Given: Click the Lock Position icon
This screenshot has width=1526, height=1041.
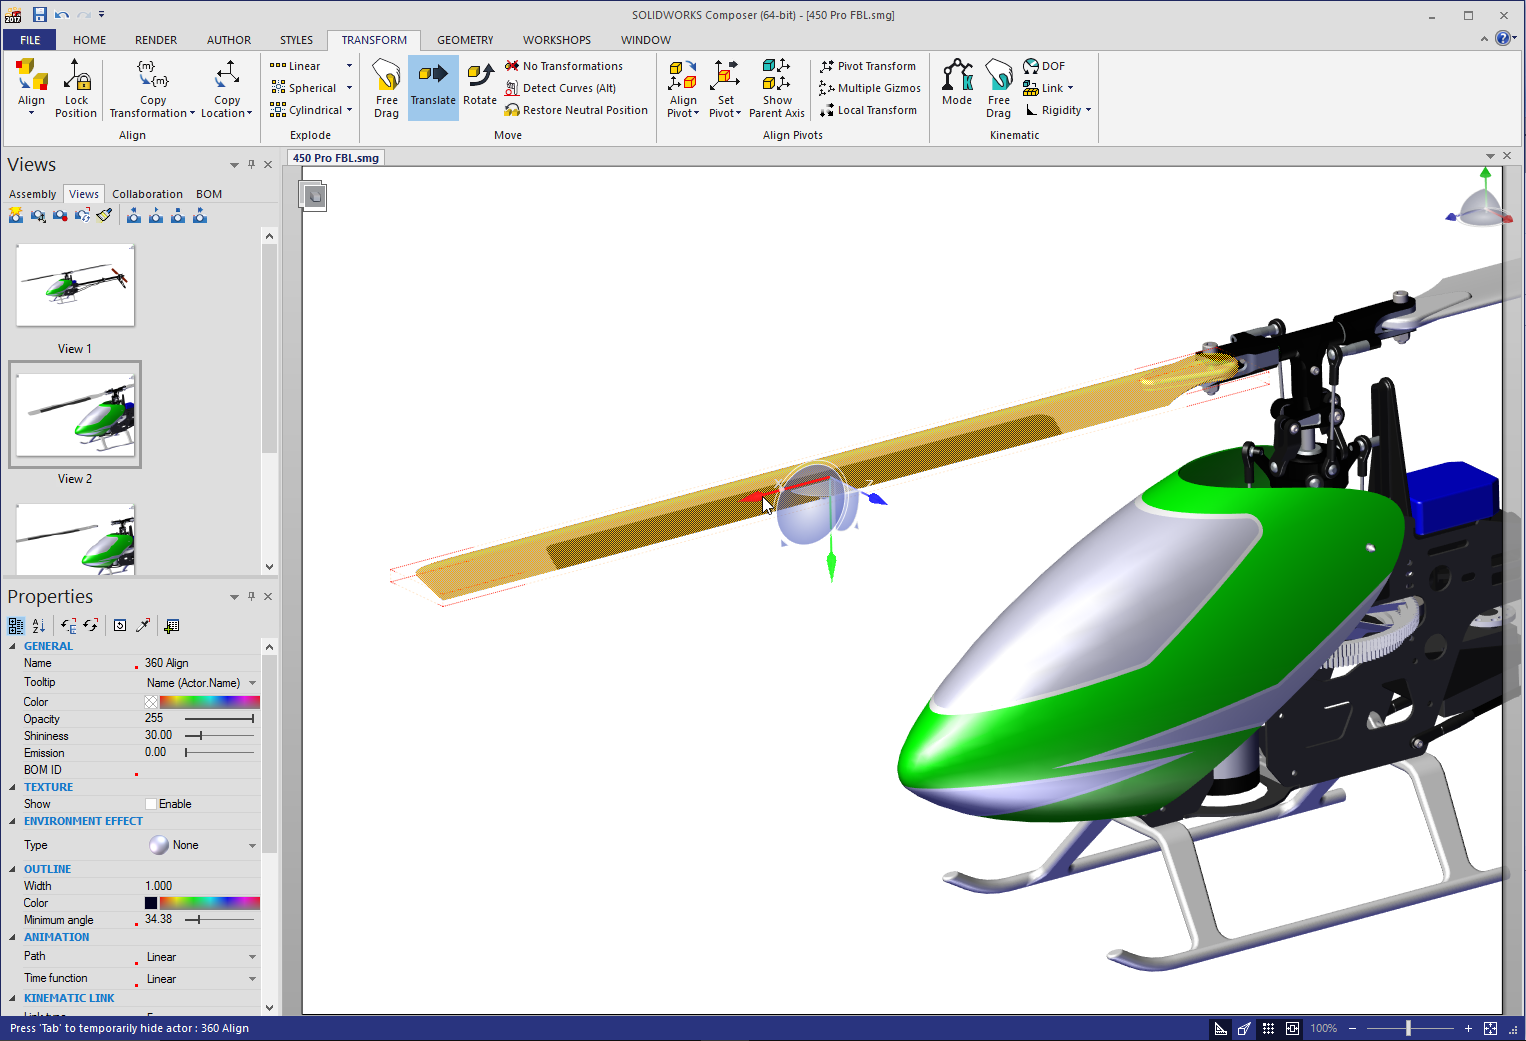Looking at the screenshot, I should click(x=76, y=88).
